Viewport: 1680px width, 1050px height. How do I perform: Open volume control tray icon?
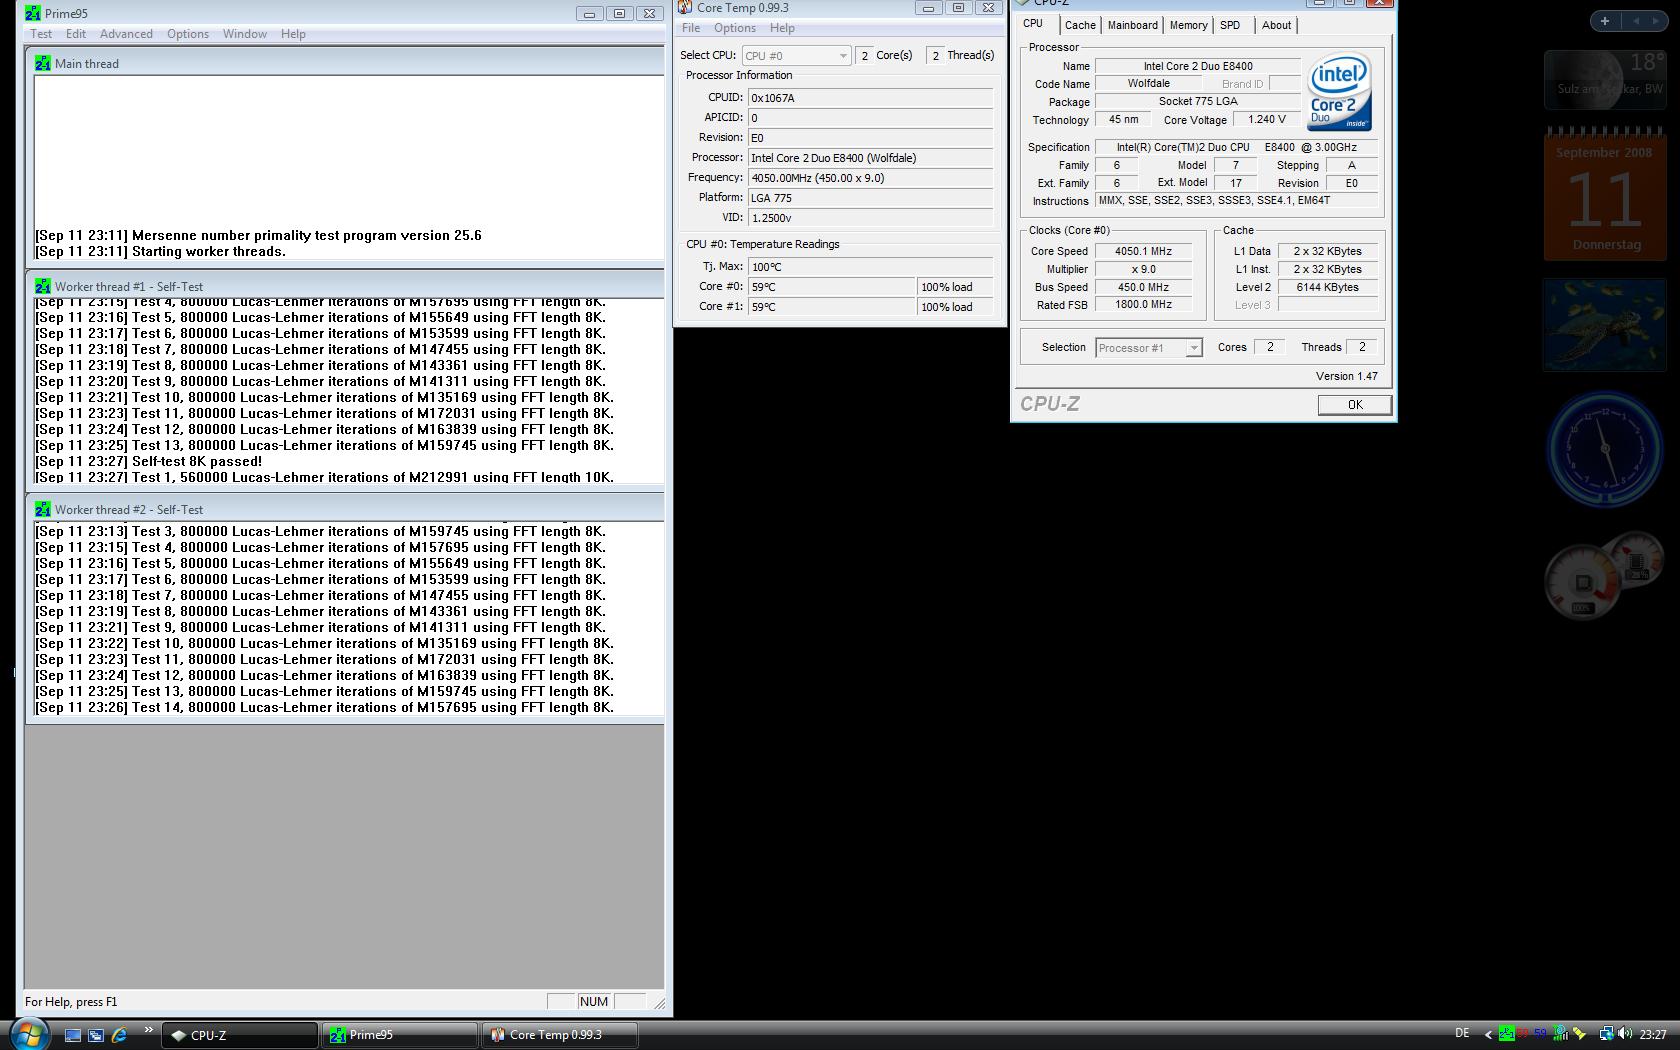(1624, 1035)
